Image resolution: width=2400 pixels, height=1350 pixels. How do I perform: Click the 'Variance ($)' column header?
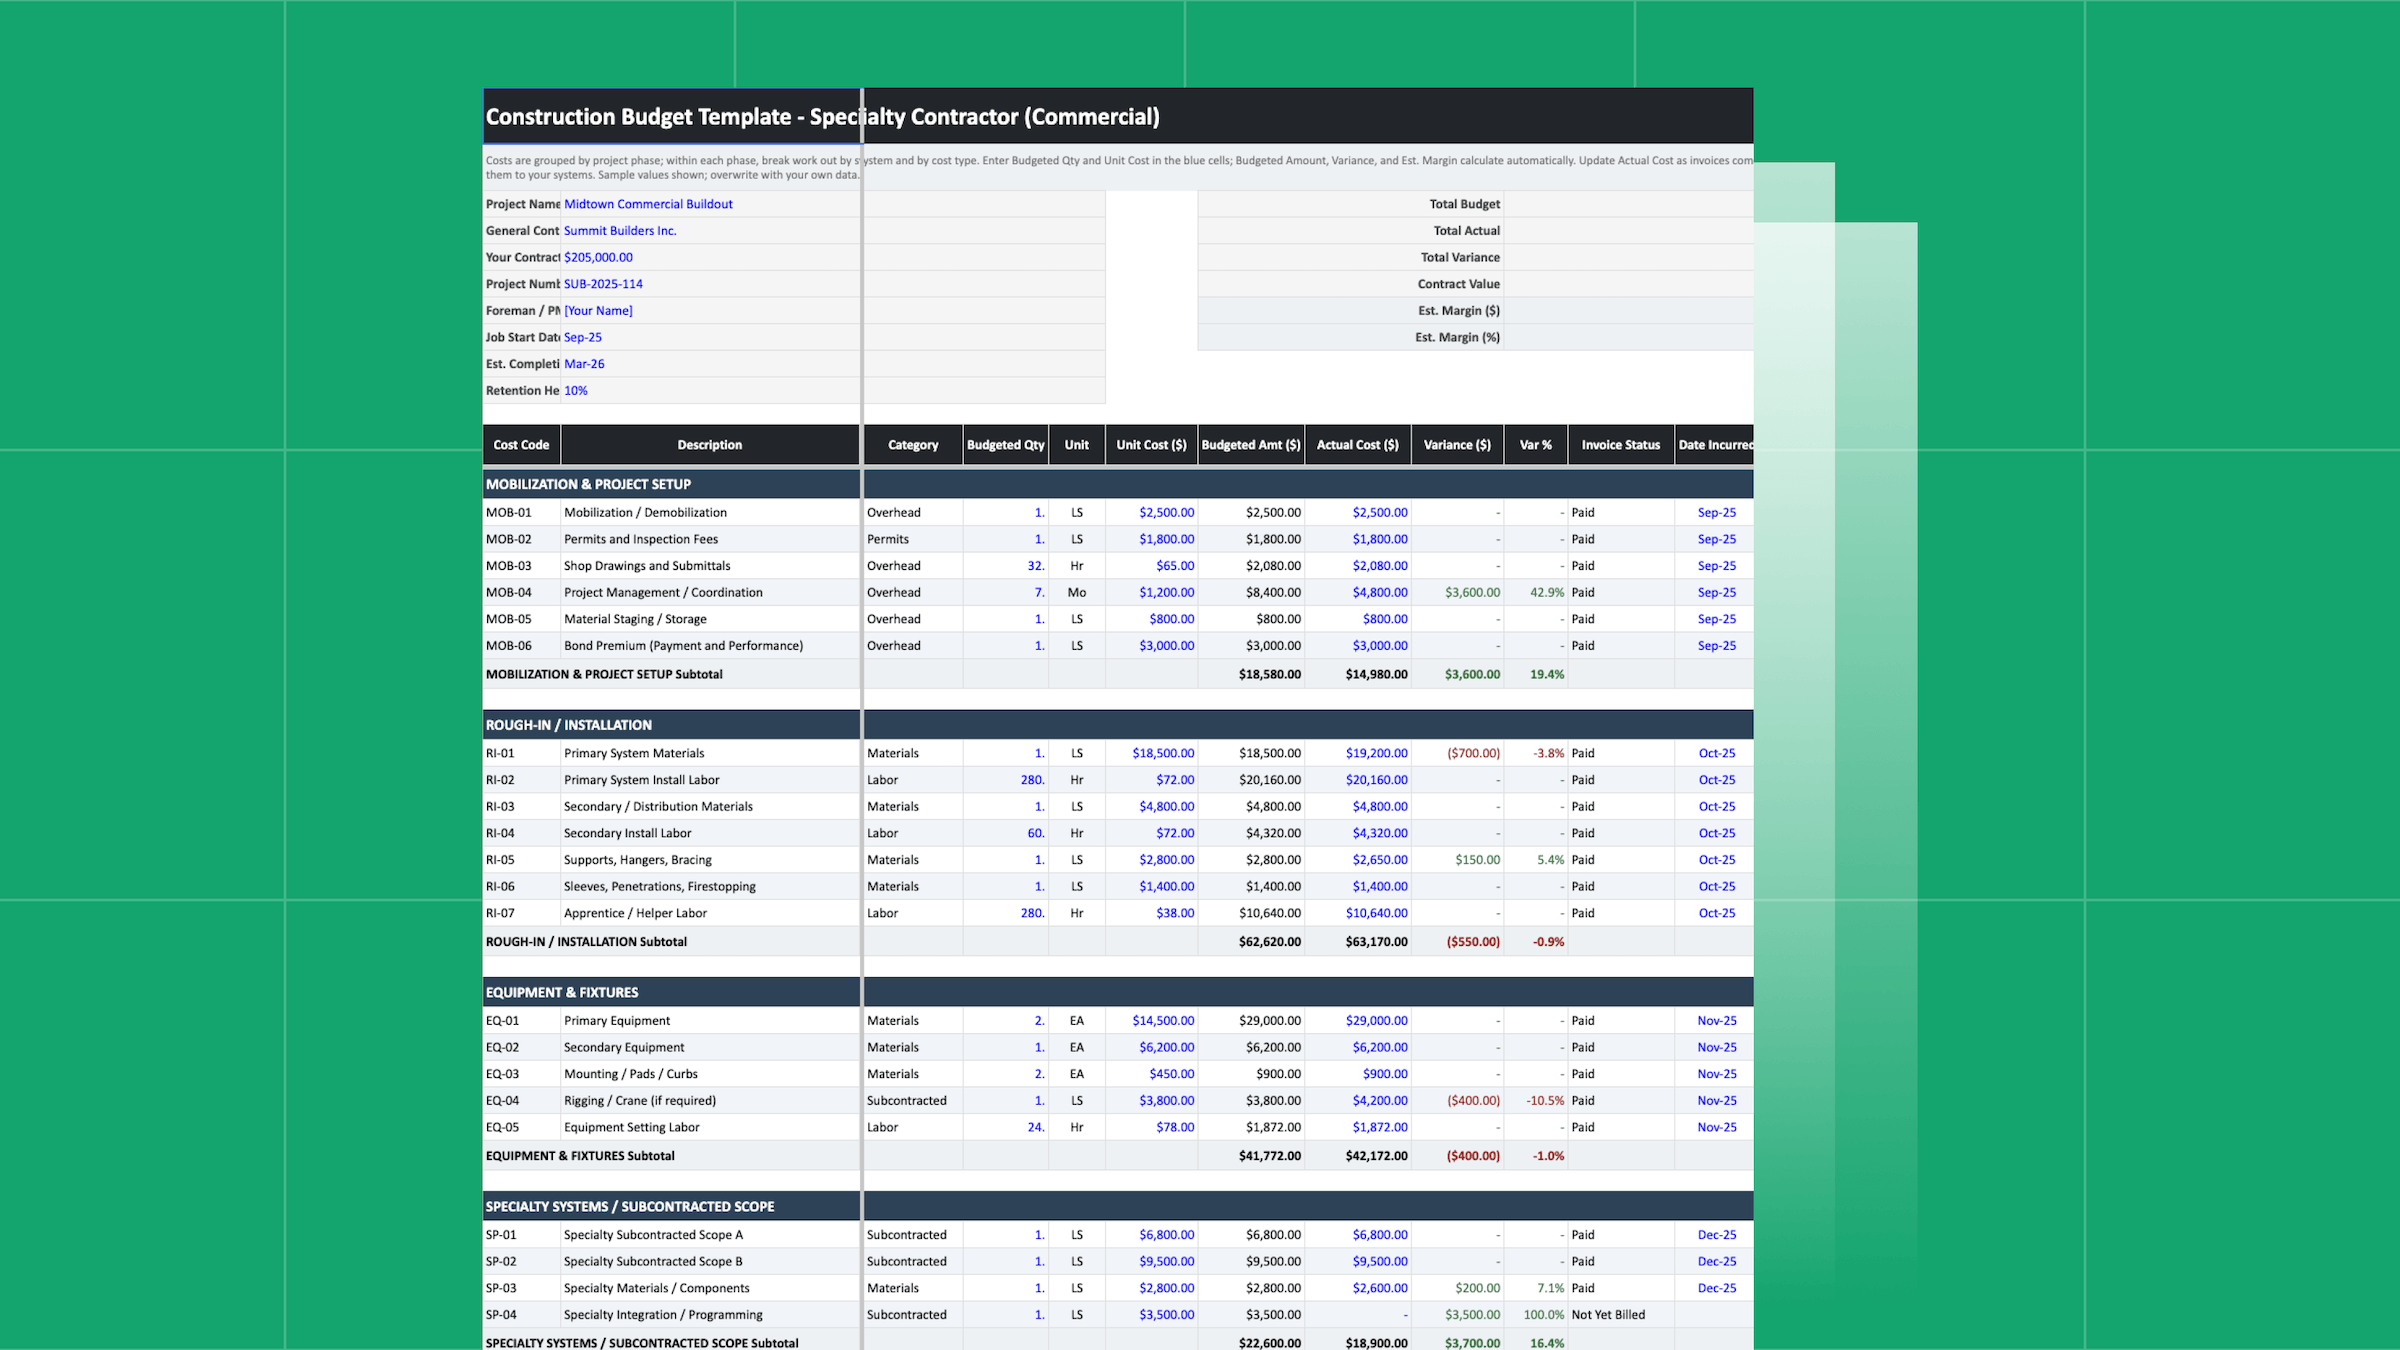[1457, 445]
